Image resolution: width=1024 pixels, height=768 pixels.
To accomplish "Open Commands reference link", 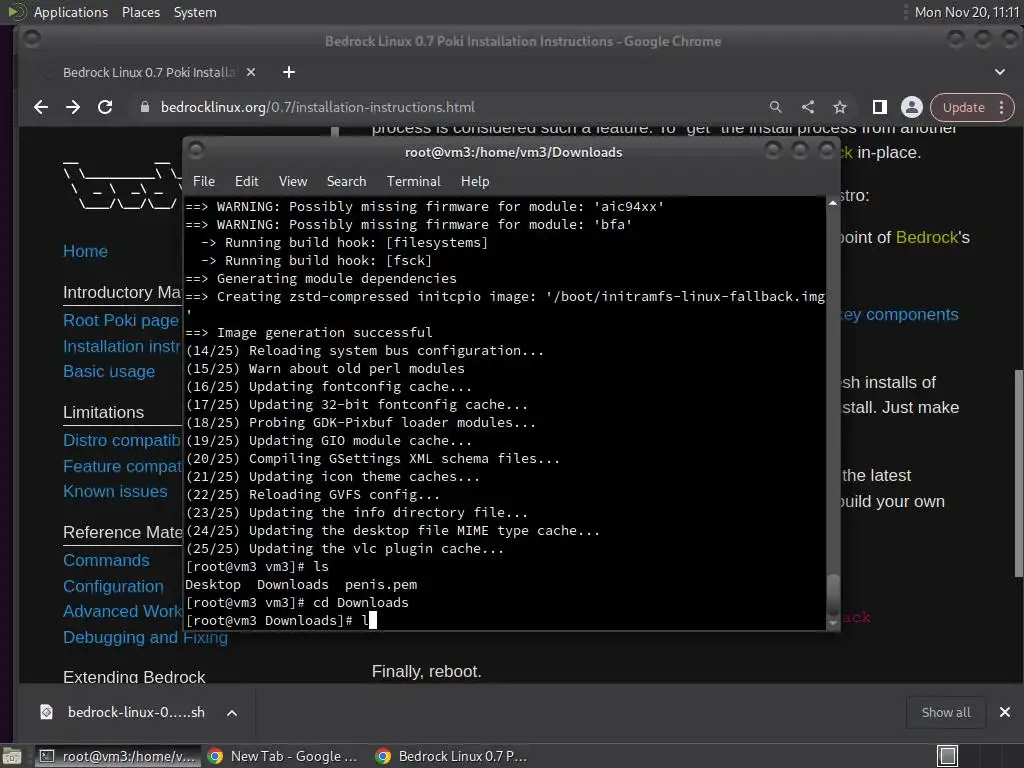I will pos(106,561).
